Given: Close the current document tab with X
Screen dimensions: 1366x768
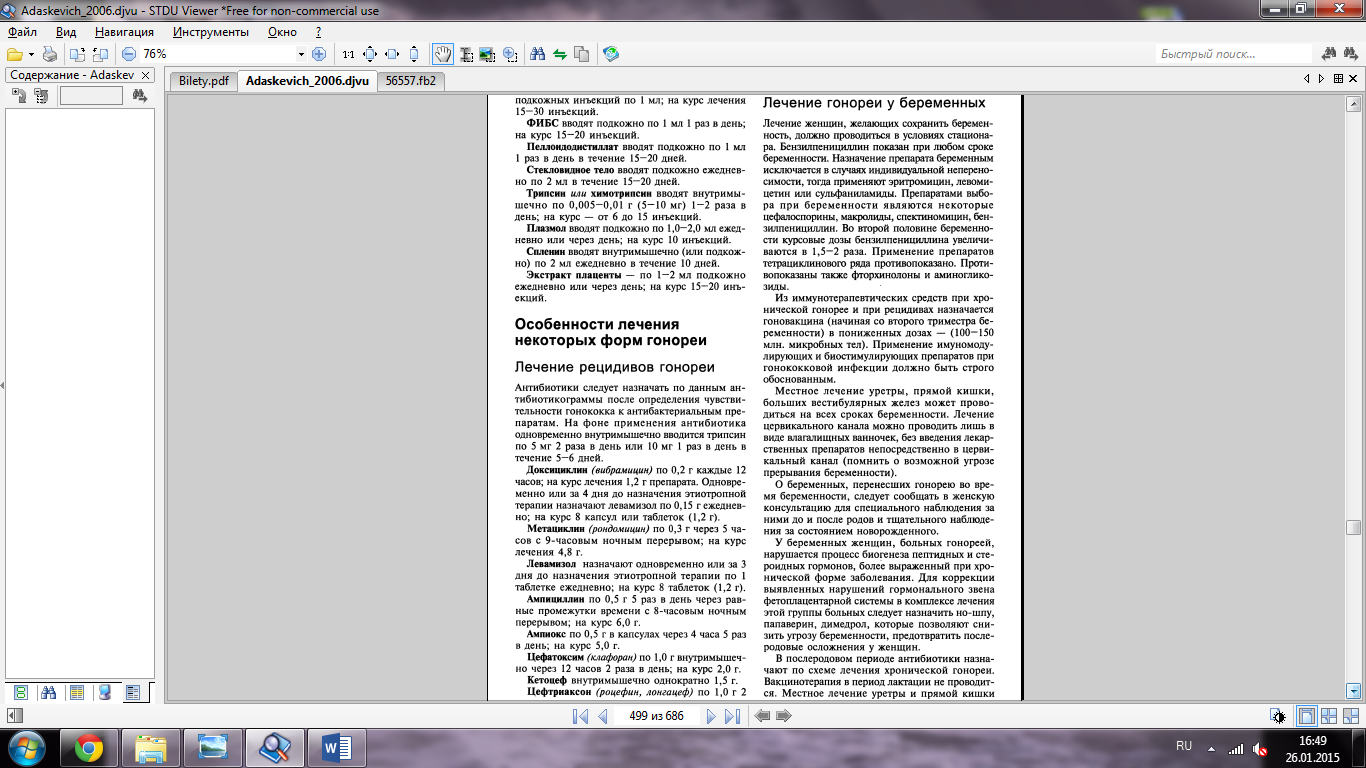Looking at the screenshot, I should (x=1352, y=79).
